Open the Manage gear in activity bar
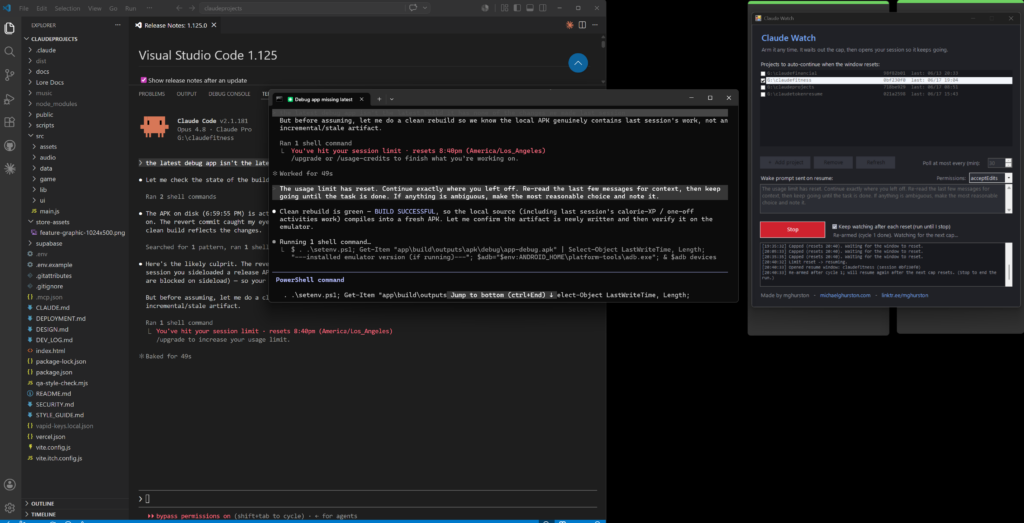Image resolution: width=1024 pixels, height=523 pixels. pos(10,508)
